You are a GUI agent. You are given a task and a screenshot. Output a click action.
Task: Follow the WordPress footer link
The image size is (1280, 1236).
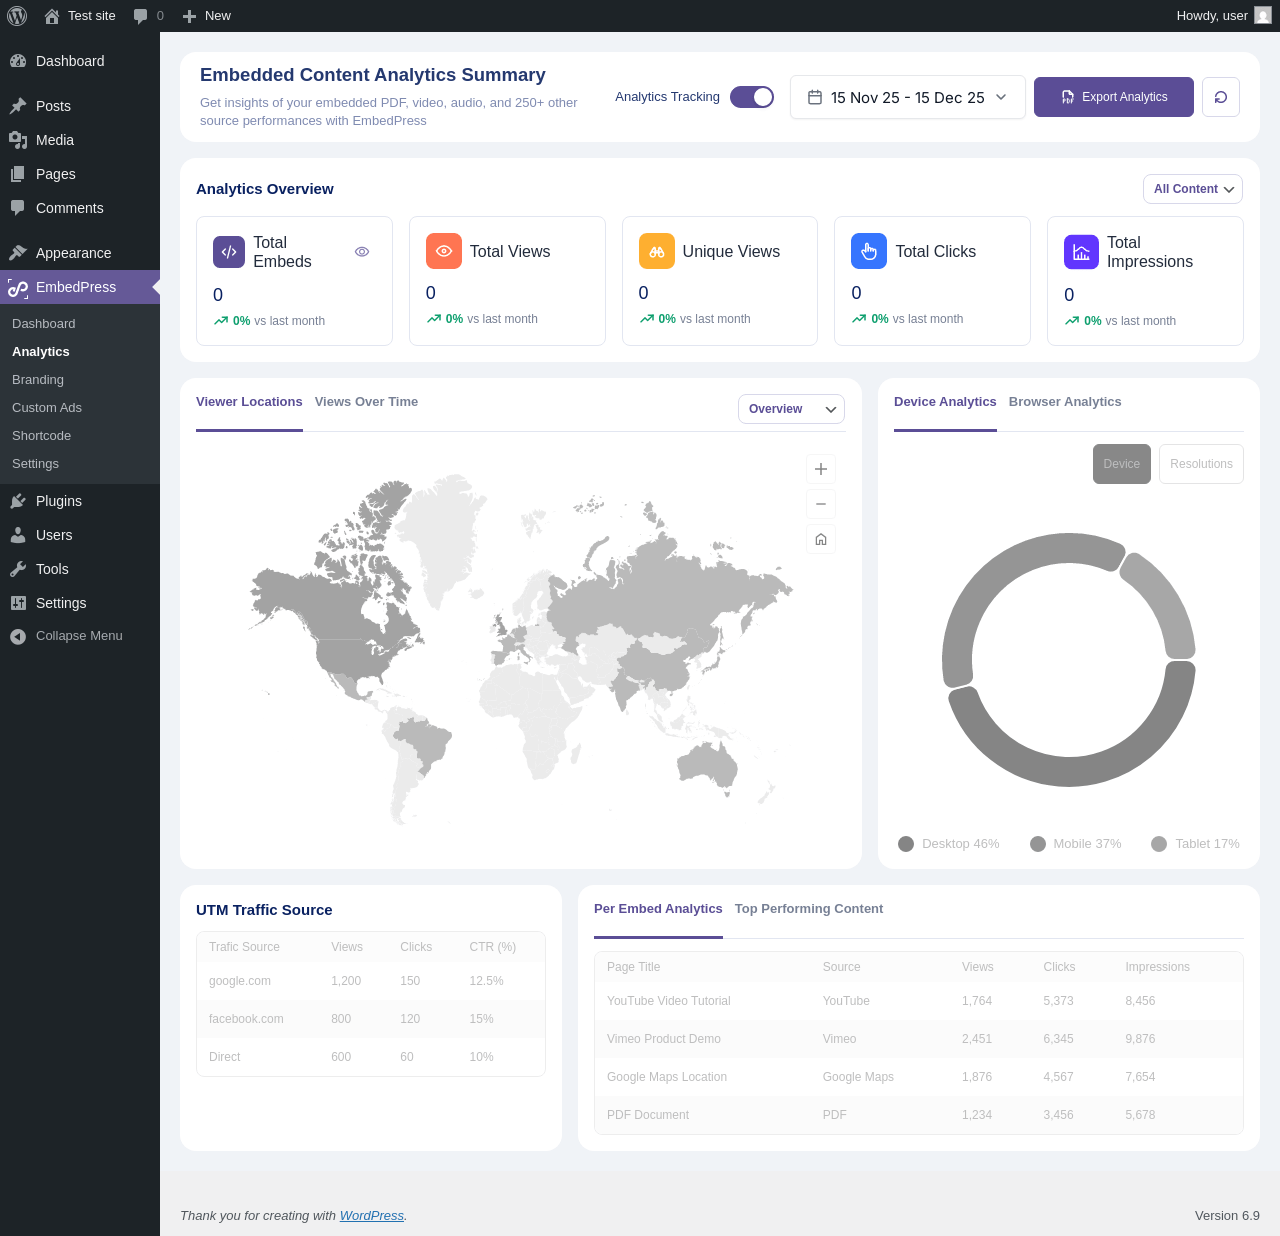coord(371,1216)
